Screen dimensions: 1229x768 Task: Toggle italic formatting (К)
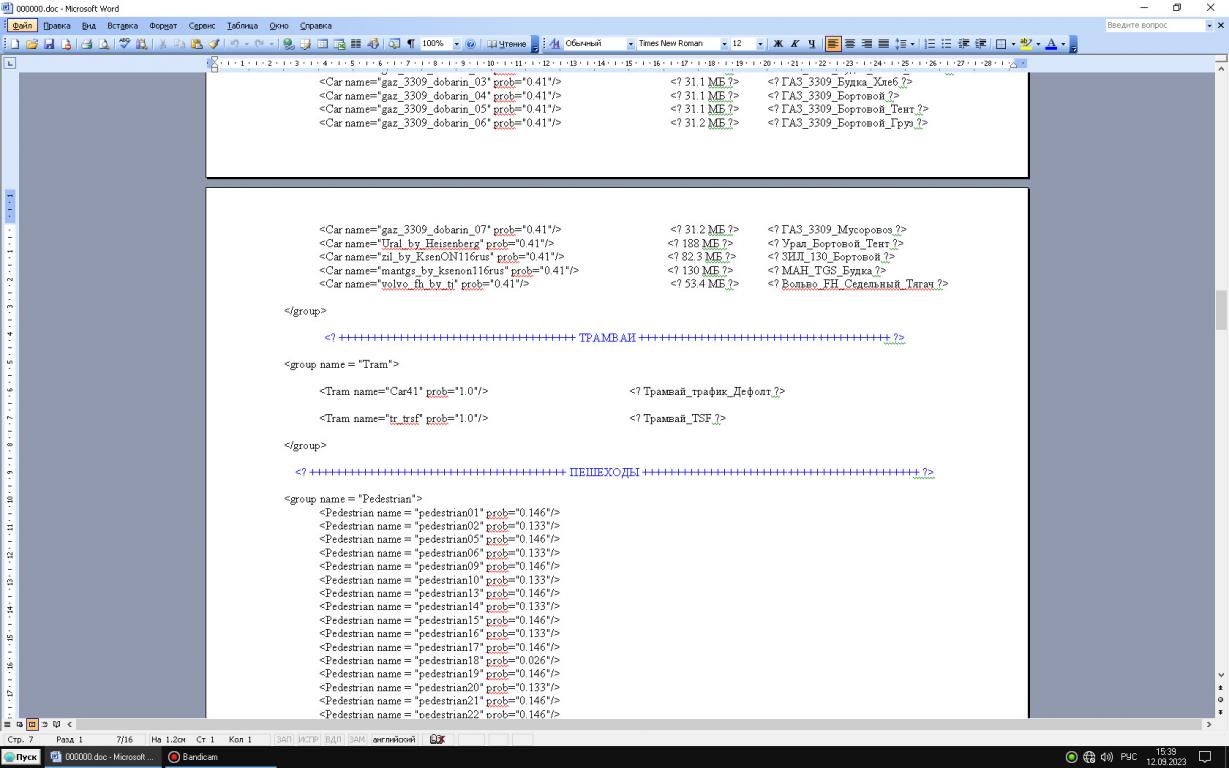pos(794,44)
